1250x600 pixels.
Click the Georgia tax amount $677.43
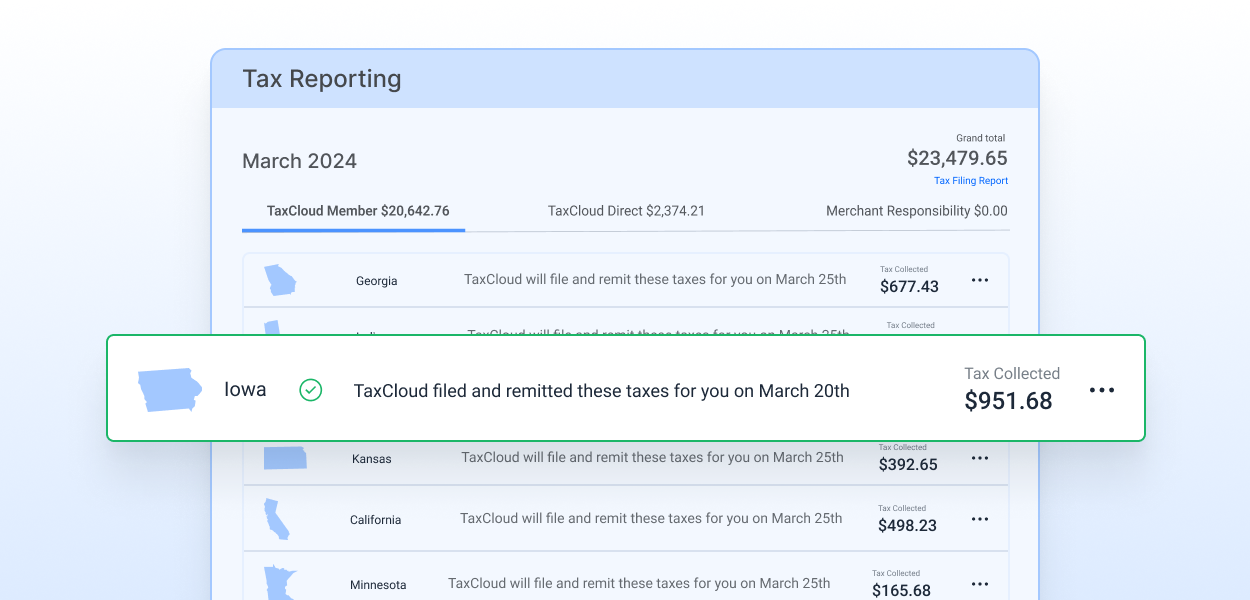[909, 287]
